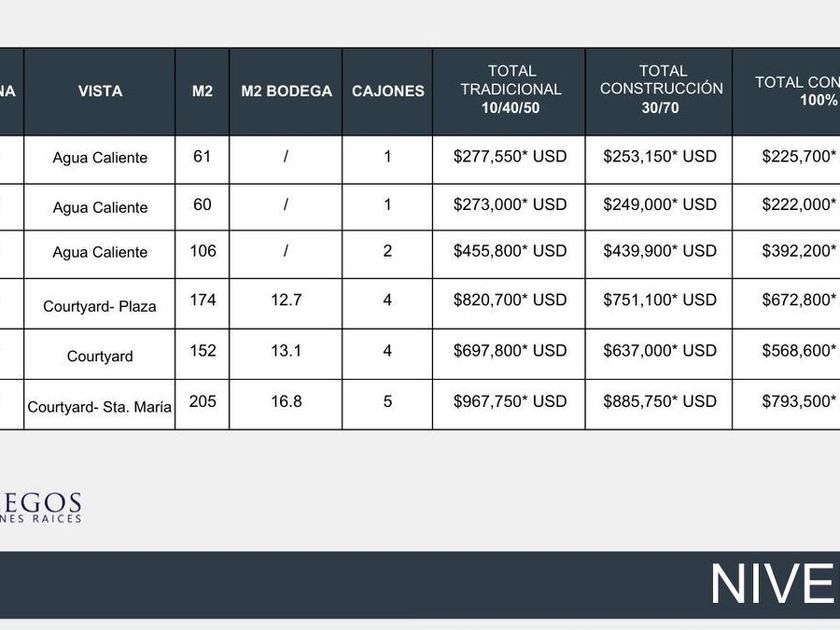The height and width of the screenshot is (630, 840).
Task: Select the $455,800* USD price
Action: (510, 251)
